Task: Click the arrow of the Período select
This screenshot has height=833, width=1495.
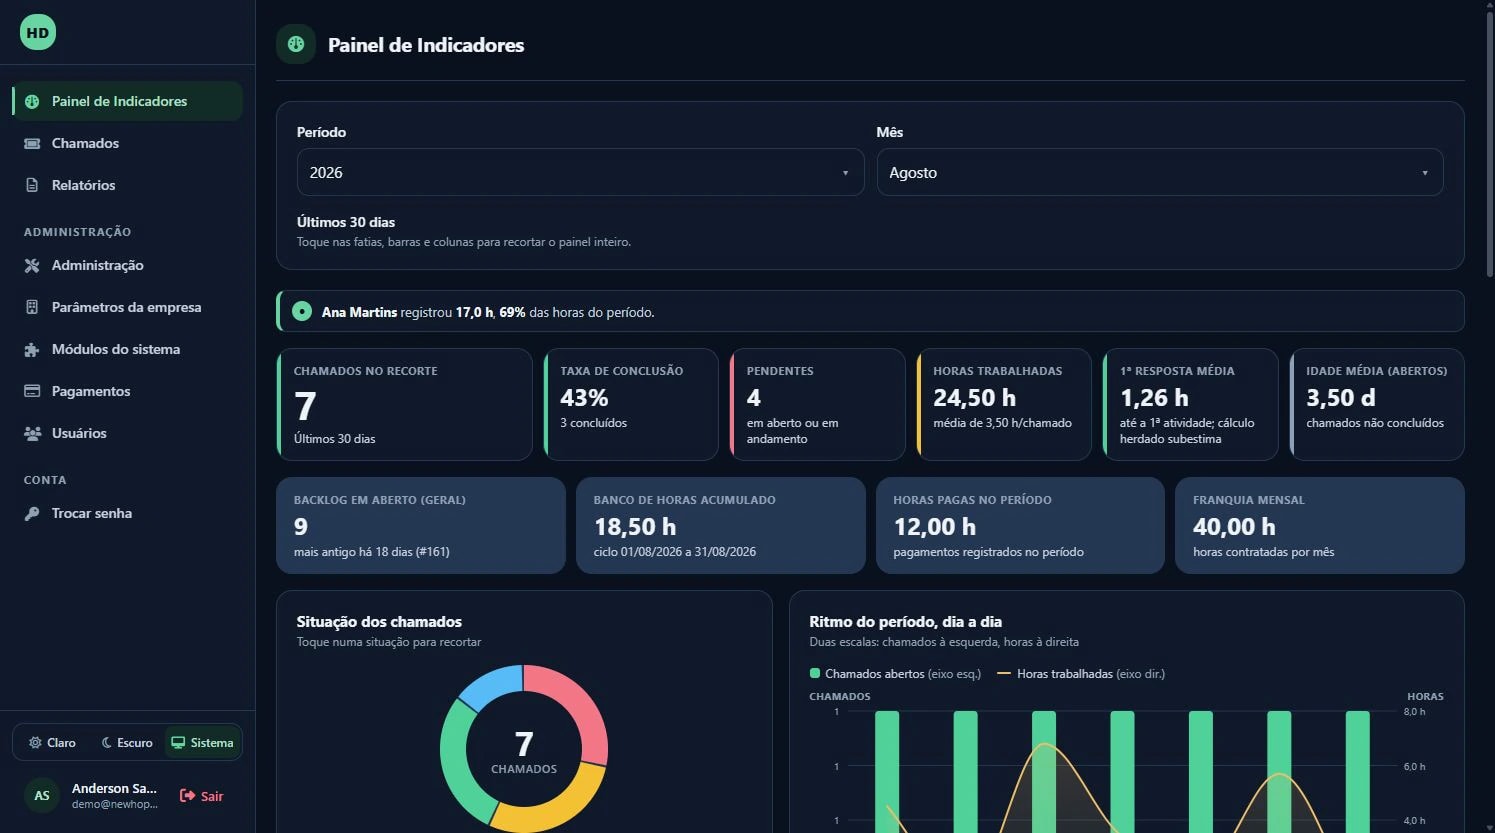Action: coord(845,173)
